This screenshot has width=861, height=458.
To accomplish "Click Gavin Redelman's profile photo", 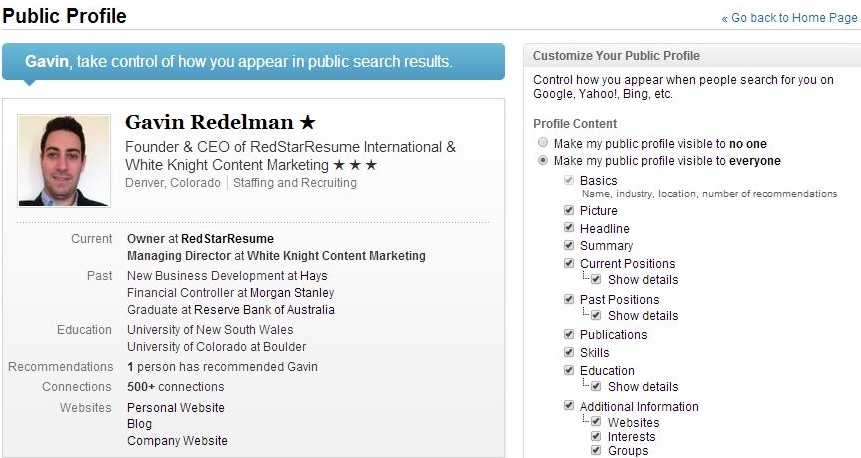I will click(x=64, y=160).
